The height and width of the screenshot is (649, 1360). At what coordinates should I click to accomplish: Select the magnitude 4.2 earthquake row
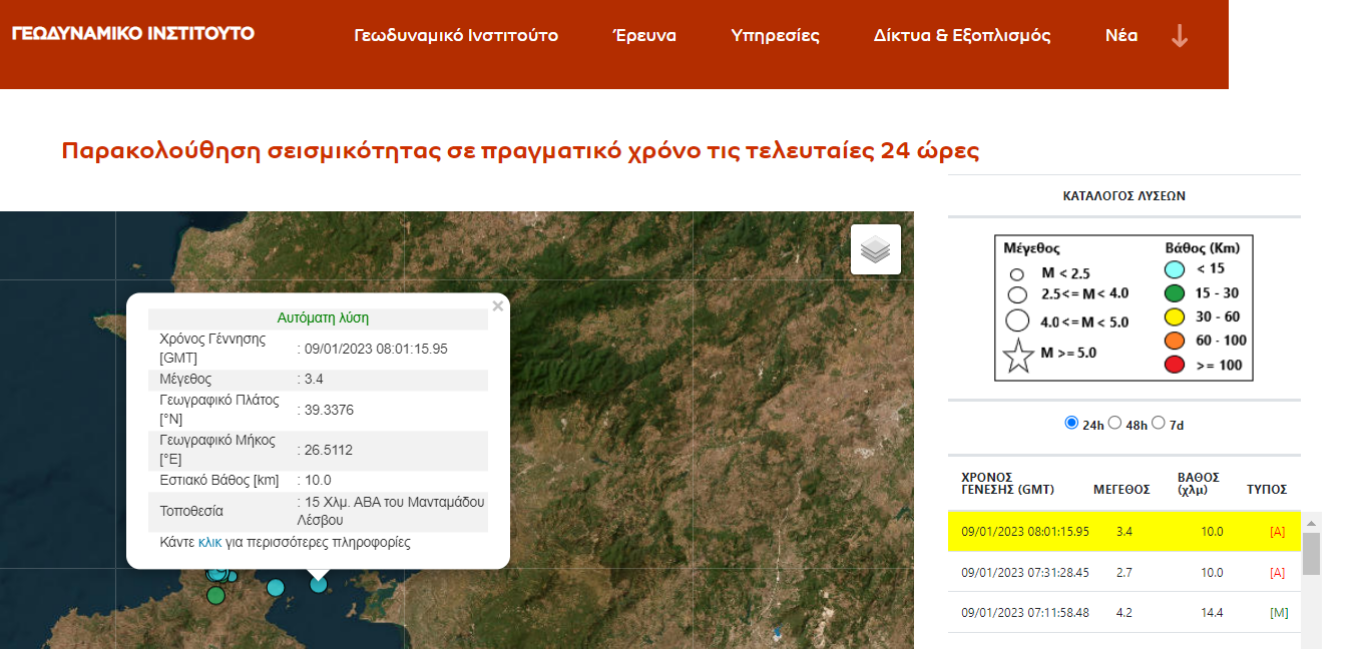click(1124, 612)
